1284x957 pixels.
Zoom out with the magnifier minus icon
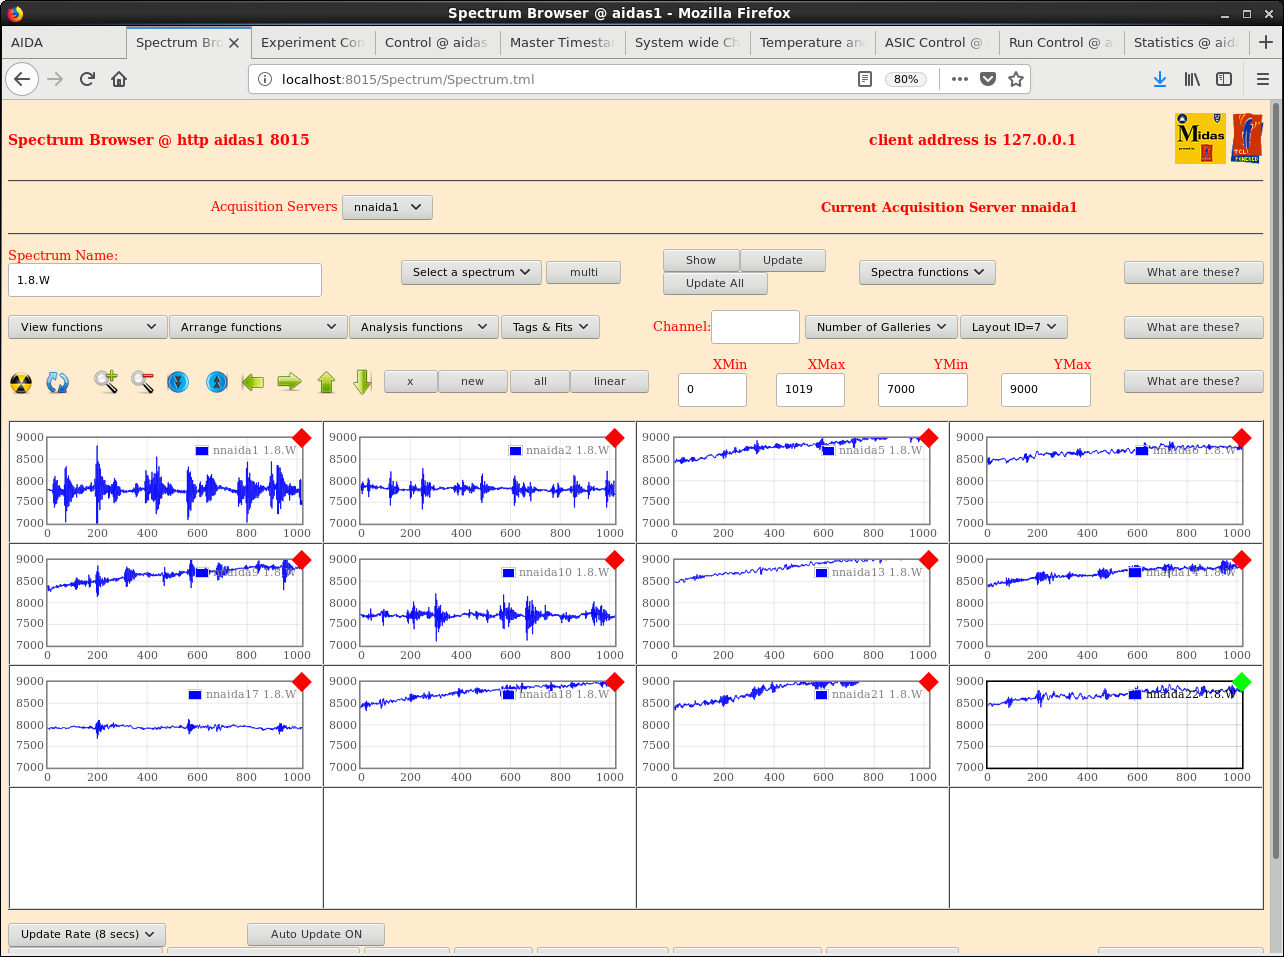(x=143, y=382)
